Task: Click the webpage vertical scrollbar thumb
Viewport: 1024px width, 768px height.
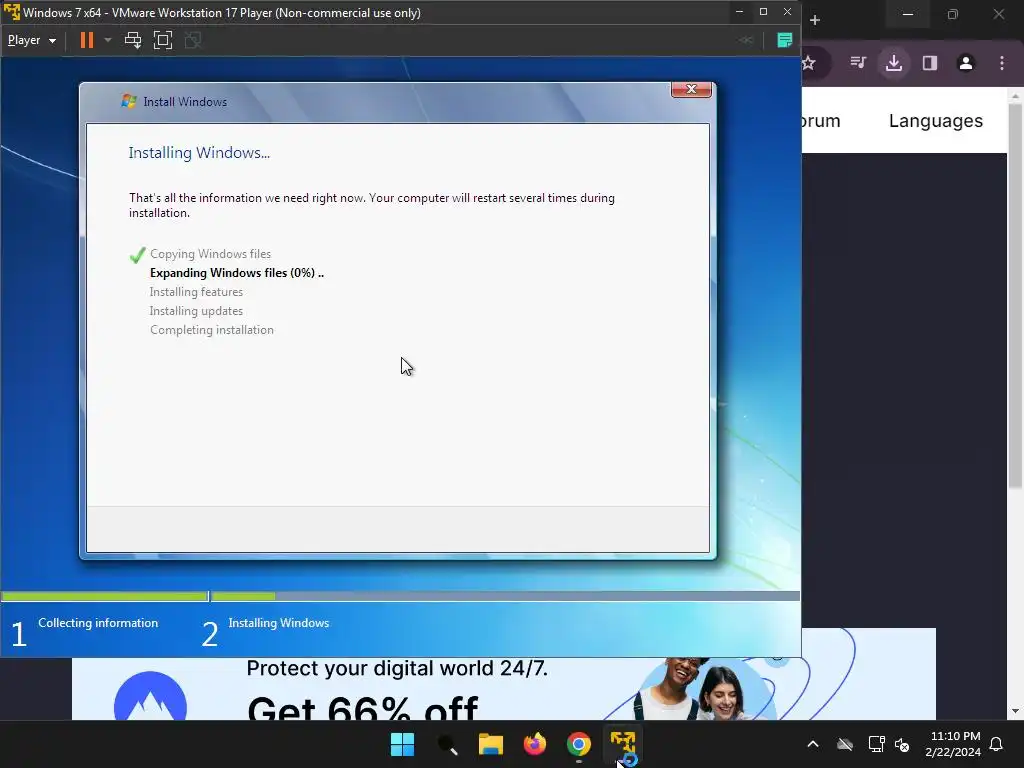Action: (x=1015, y=294)
